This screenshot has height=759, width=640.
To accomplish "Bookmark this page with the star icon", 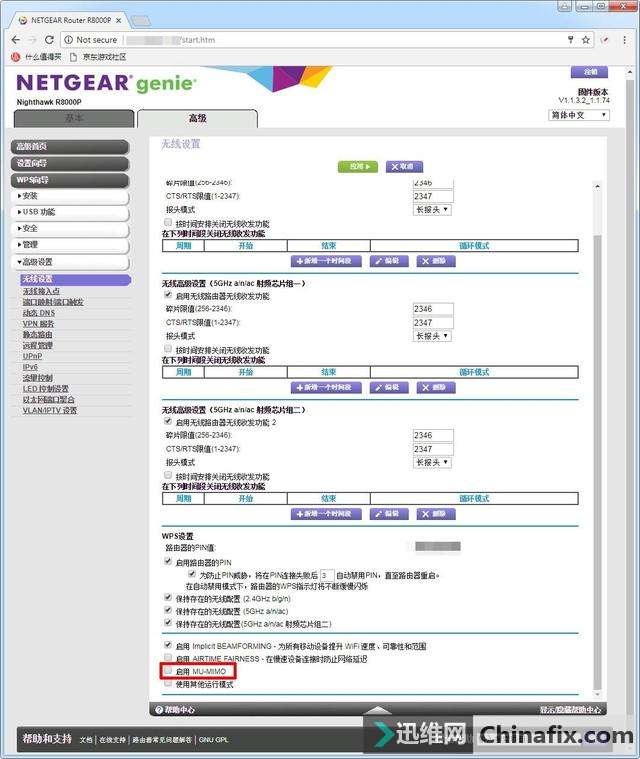I will click(x=586, y=40).
